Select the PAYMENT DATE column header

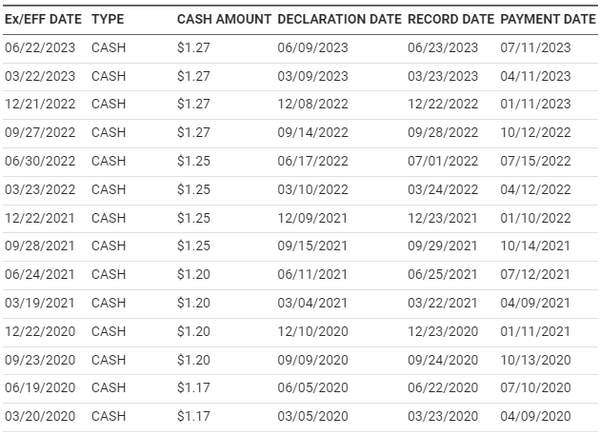(547, 19)
